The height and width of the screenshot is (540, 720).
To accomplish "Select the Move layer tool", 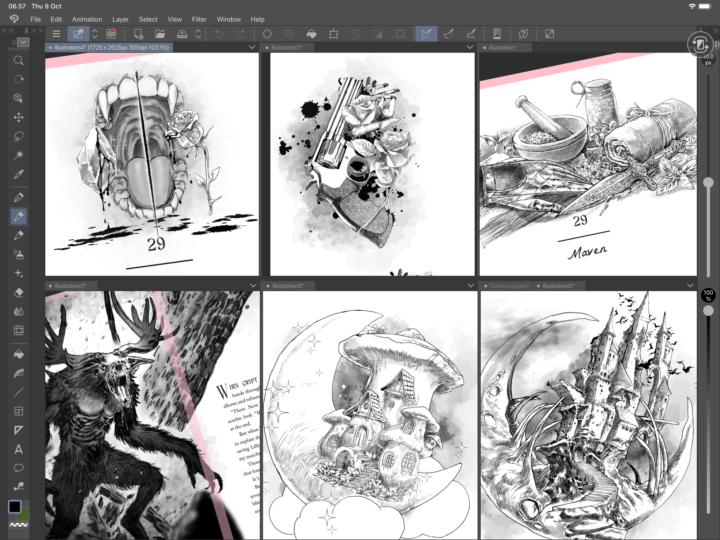I will click(x=19, y=117).
